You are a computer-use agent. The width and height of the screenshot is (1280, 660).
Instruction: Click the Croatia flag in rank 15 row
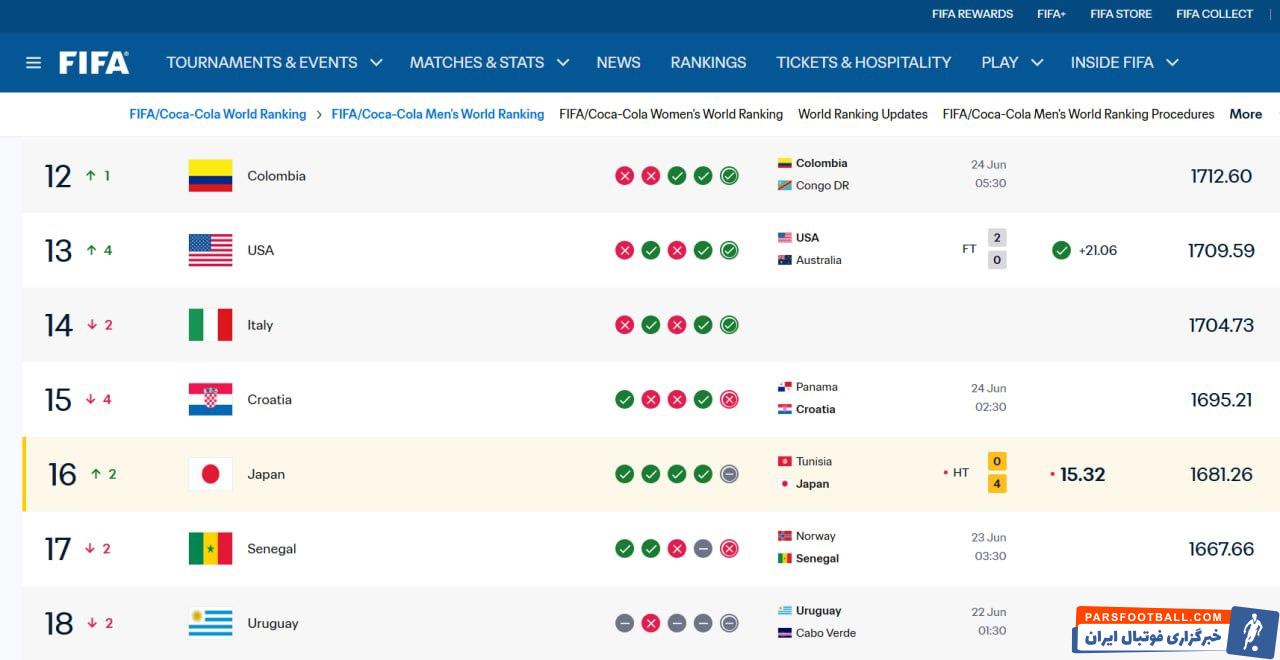tap(210, 400)
